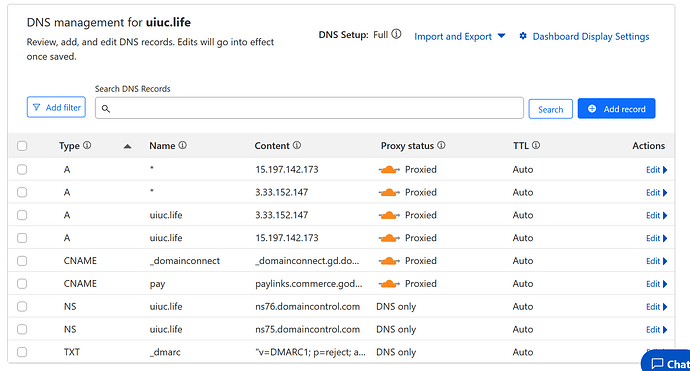Focus the Search DNS Records field
The image size is (690, 371).
click(309, 108)
